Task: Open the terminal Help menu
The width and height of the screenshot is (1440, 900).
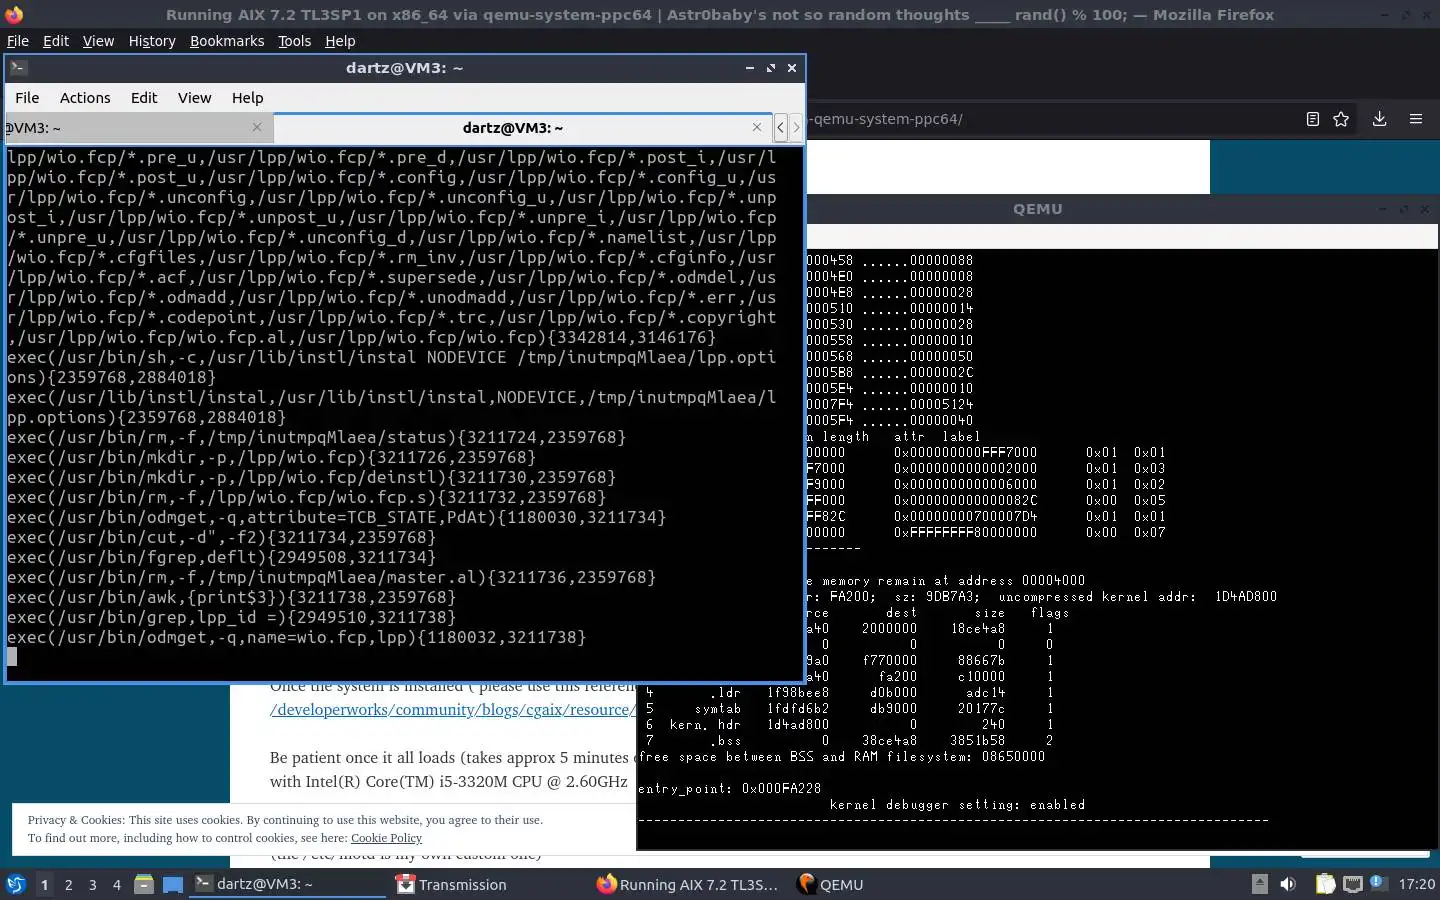Action: click(x=247, y=98)
